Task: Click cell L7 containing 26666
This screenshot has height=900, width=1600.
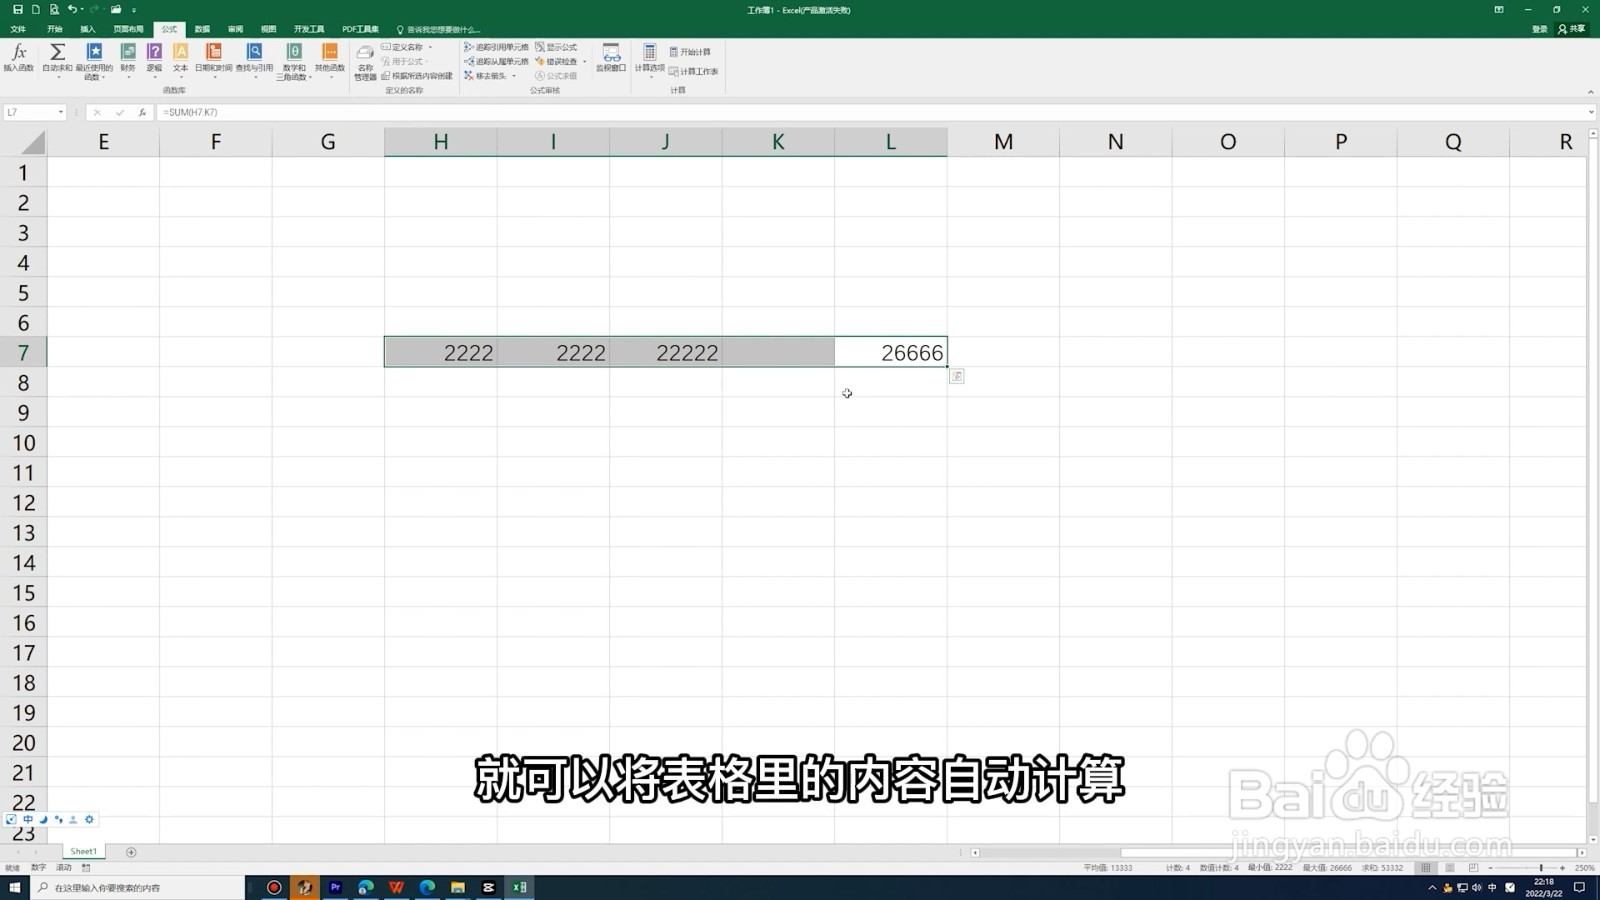Action: [x=891, y=352]
